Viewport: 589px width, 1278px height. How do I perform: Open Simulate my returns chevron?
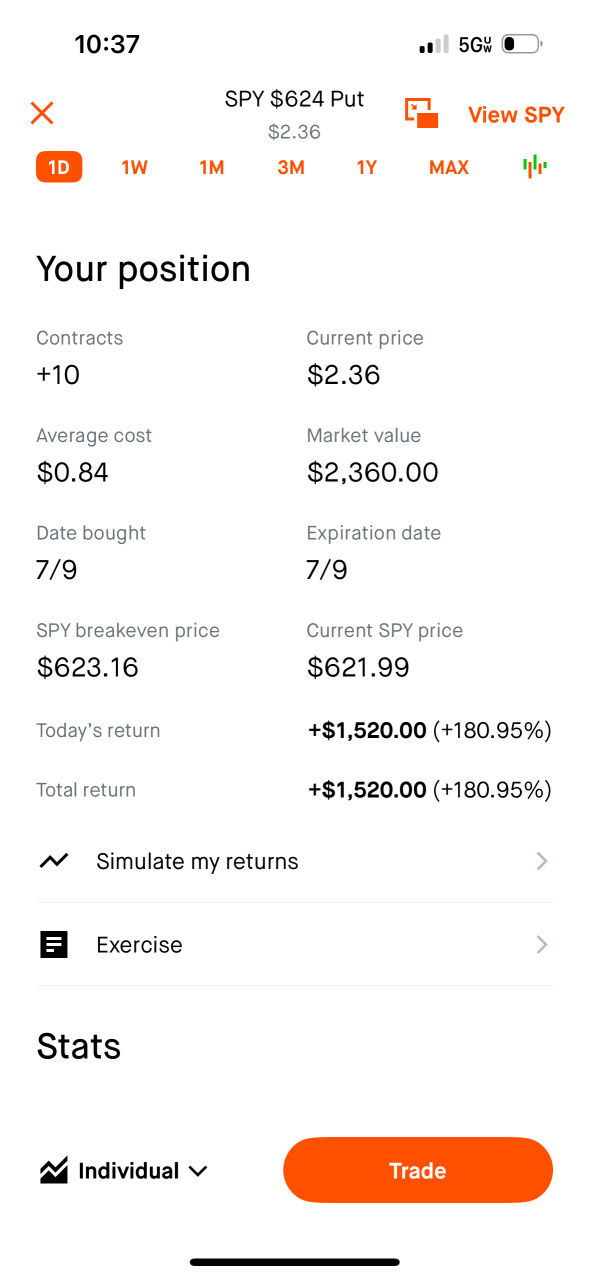point(541,861)
